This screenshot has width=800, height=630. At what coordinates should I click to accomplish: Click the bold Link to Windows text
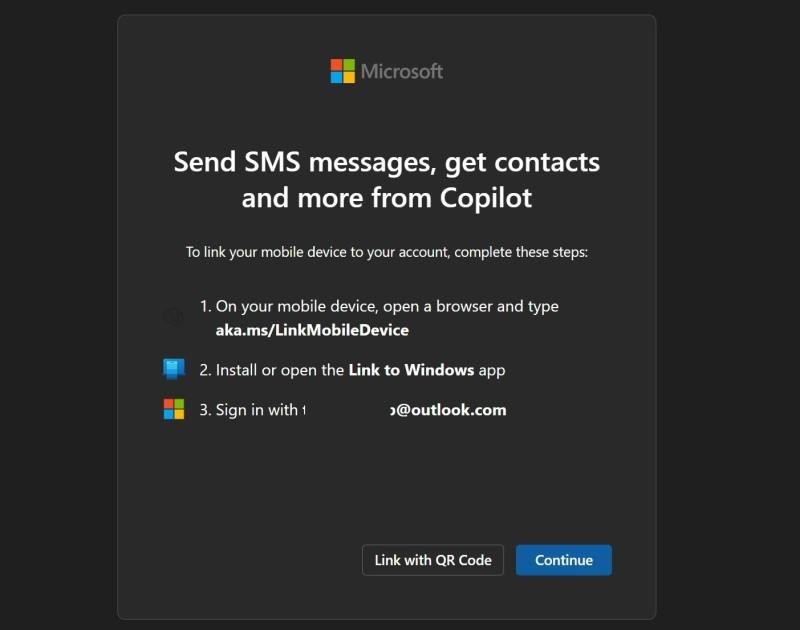coord(411,370)
